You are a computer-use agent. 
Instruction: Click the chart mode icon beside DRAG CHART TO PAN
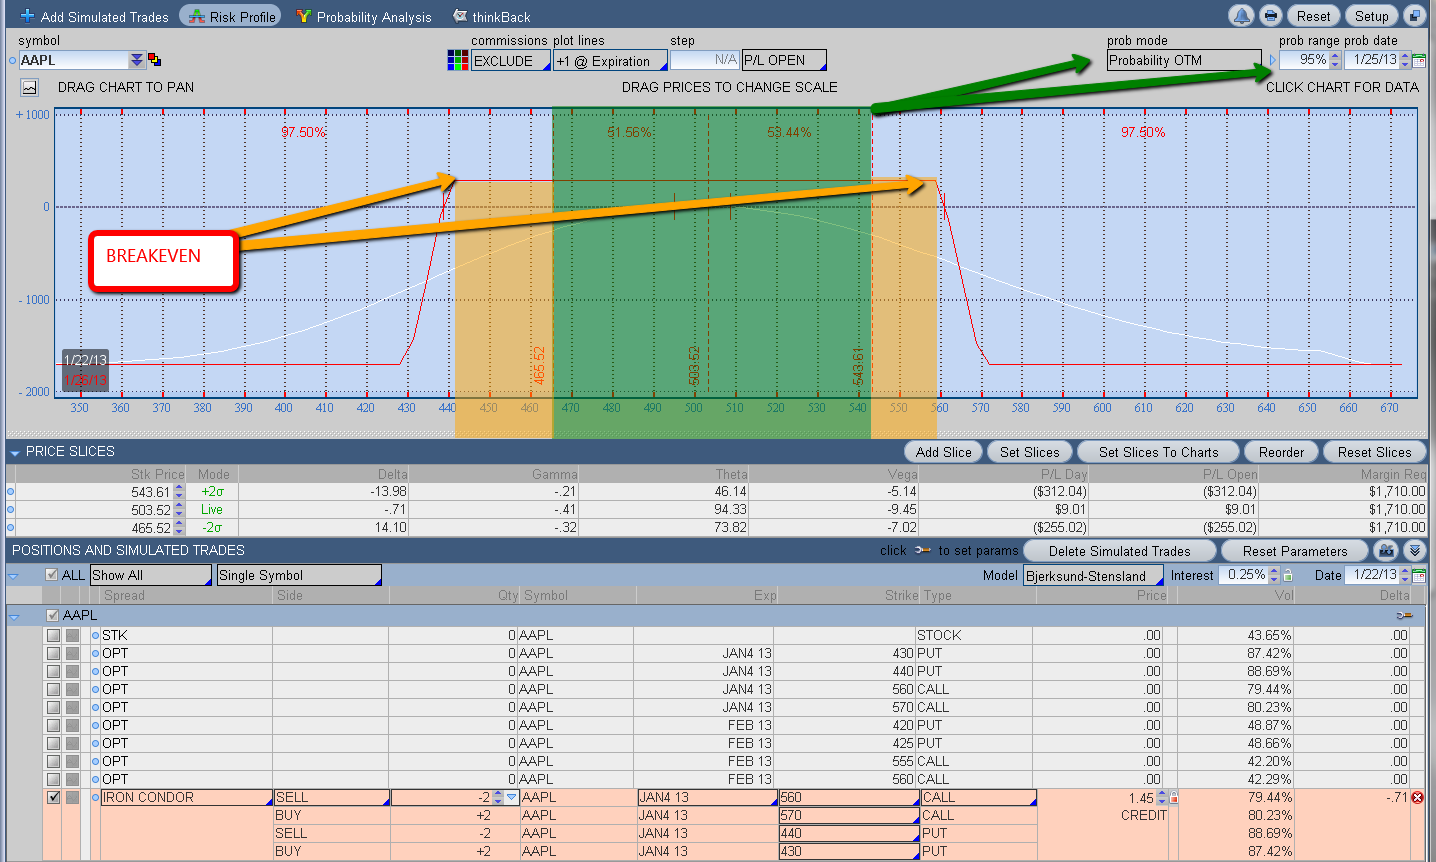29,88
